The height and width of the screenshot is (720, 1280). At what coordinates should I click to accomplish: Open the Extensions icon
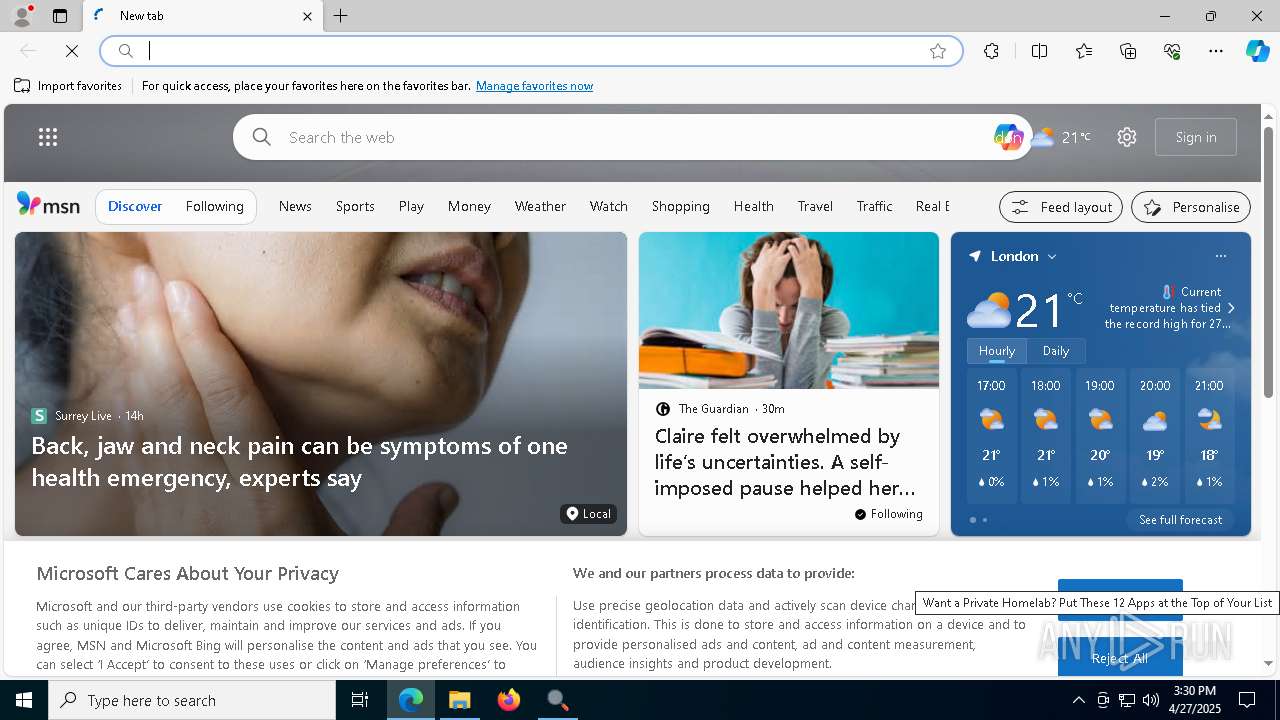point(991,51)
